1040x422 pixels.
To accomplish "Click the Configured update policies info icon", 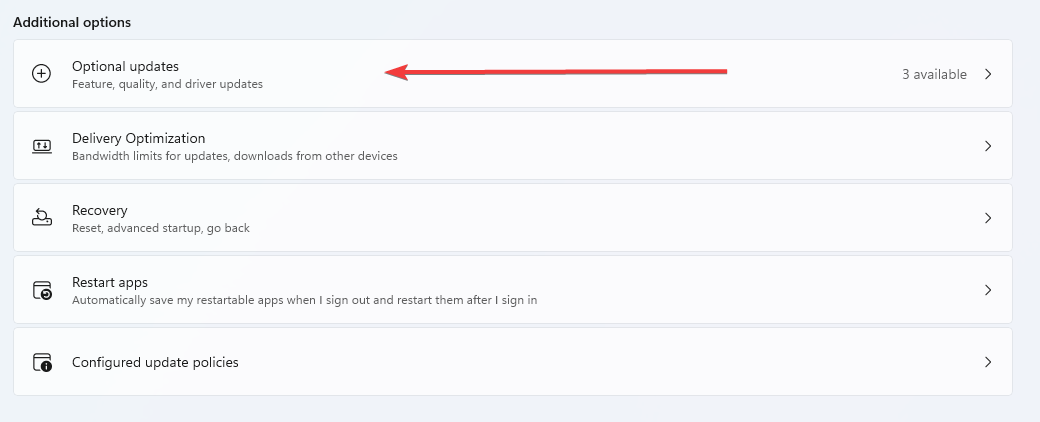I will (x=42, y=362).
